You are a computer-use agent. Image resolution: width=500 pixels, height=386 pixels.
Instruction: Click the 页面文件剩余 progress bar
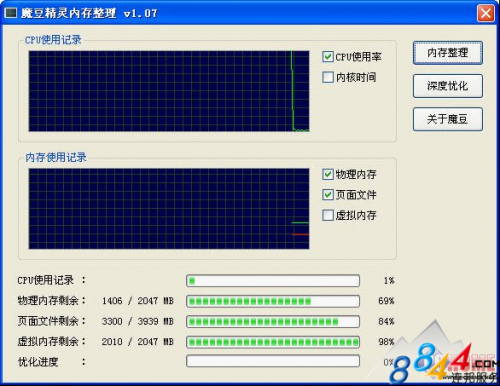pyautogui.click(x=273, y=322)
